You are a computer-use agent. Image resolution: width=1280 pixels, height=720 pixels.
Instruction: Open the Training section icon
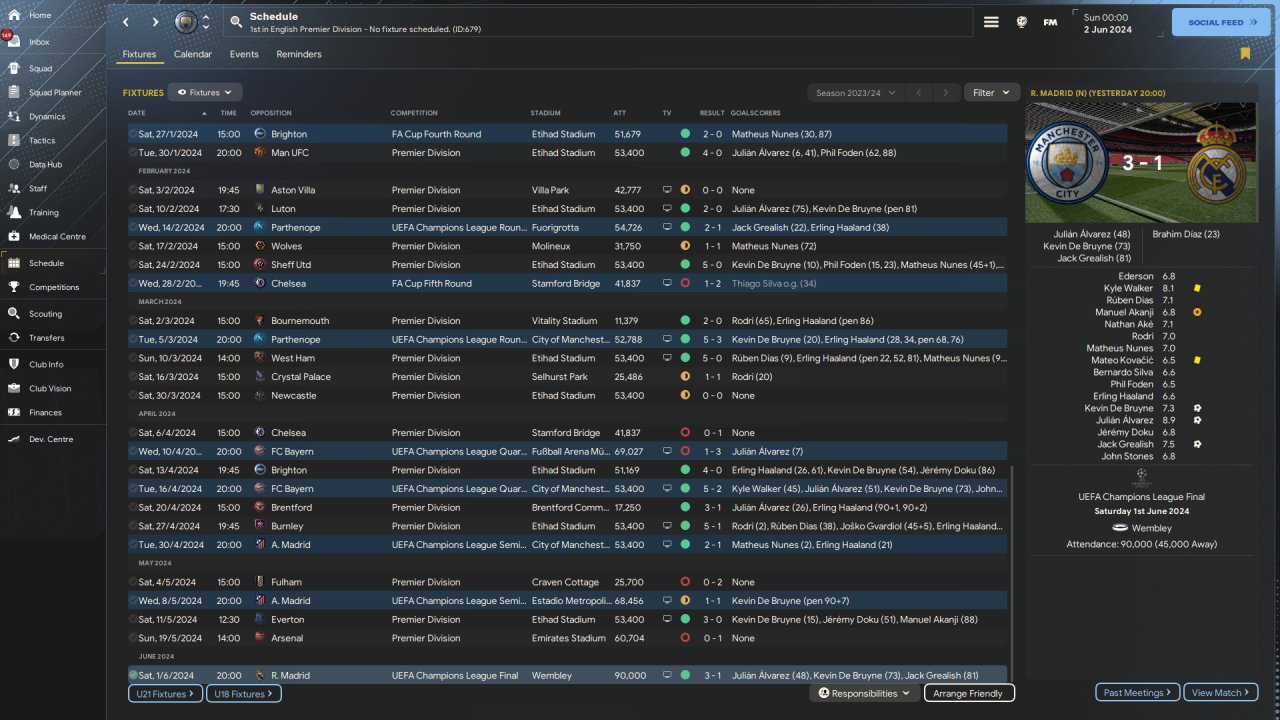(14, 212)
